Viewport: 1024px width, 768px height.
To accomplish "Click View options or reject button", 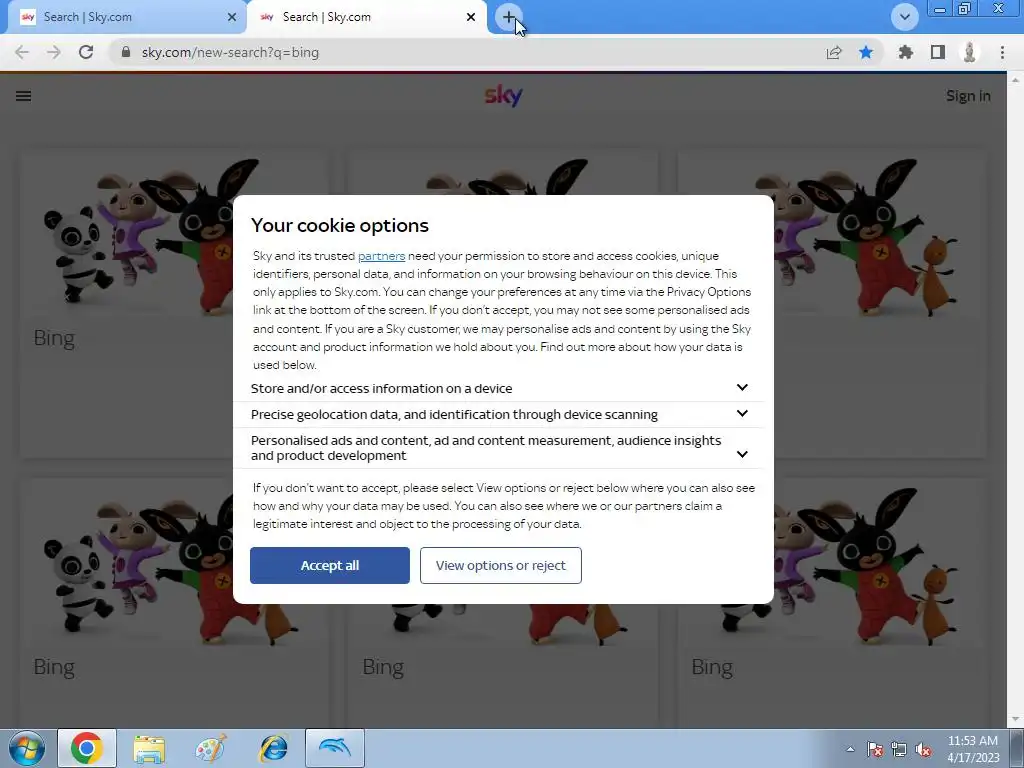I will pos(501,566).
